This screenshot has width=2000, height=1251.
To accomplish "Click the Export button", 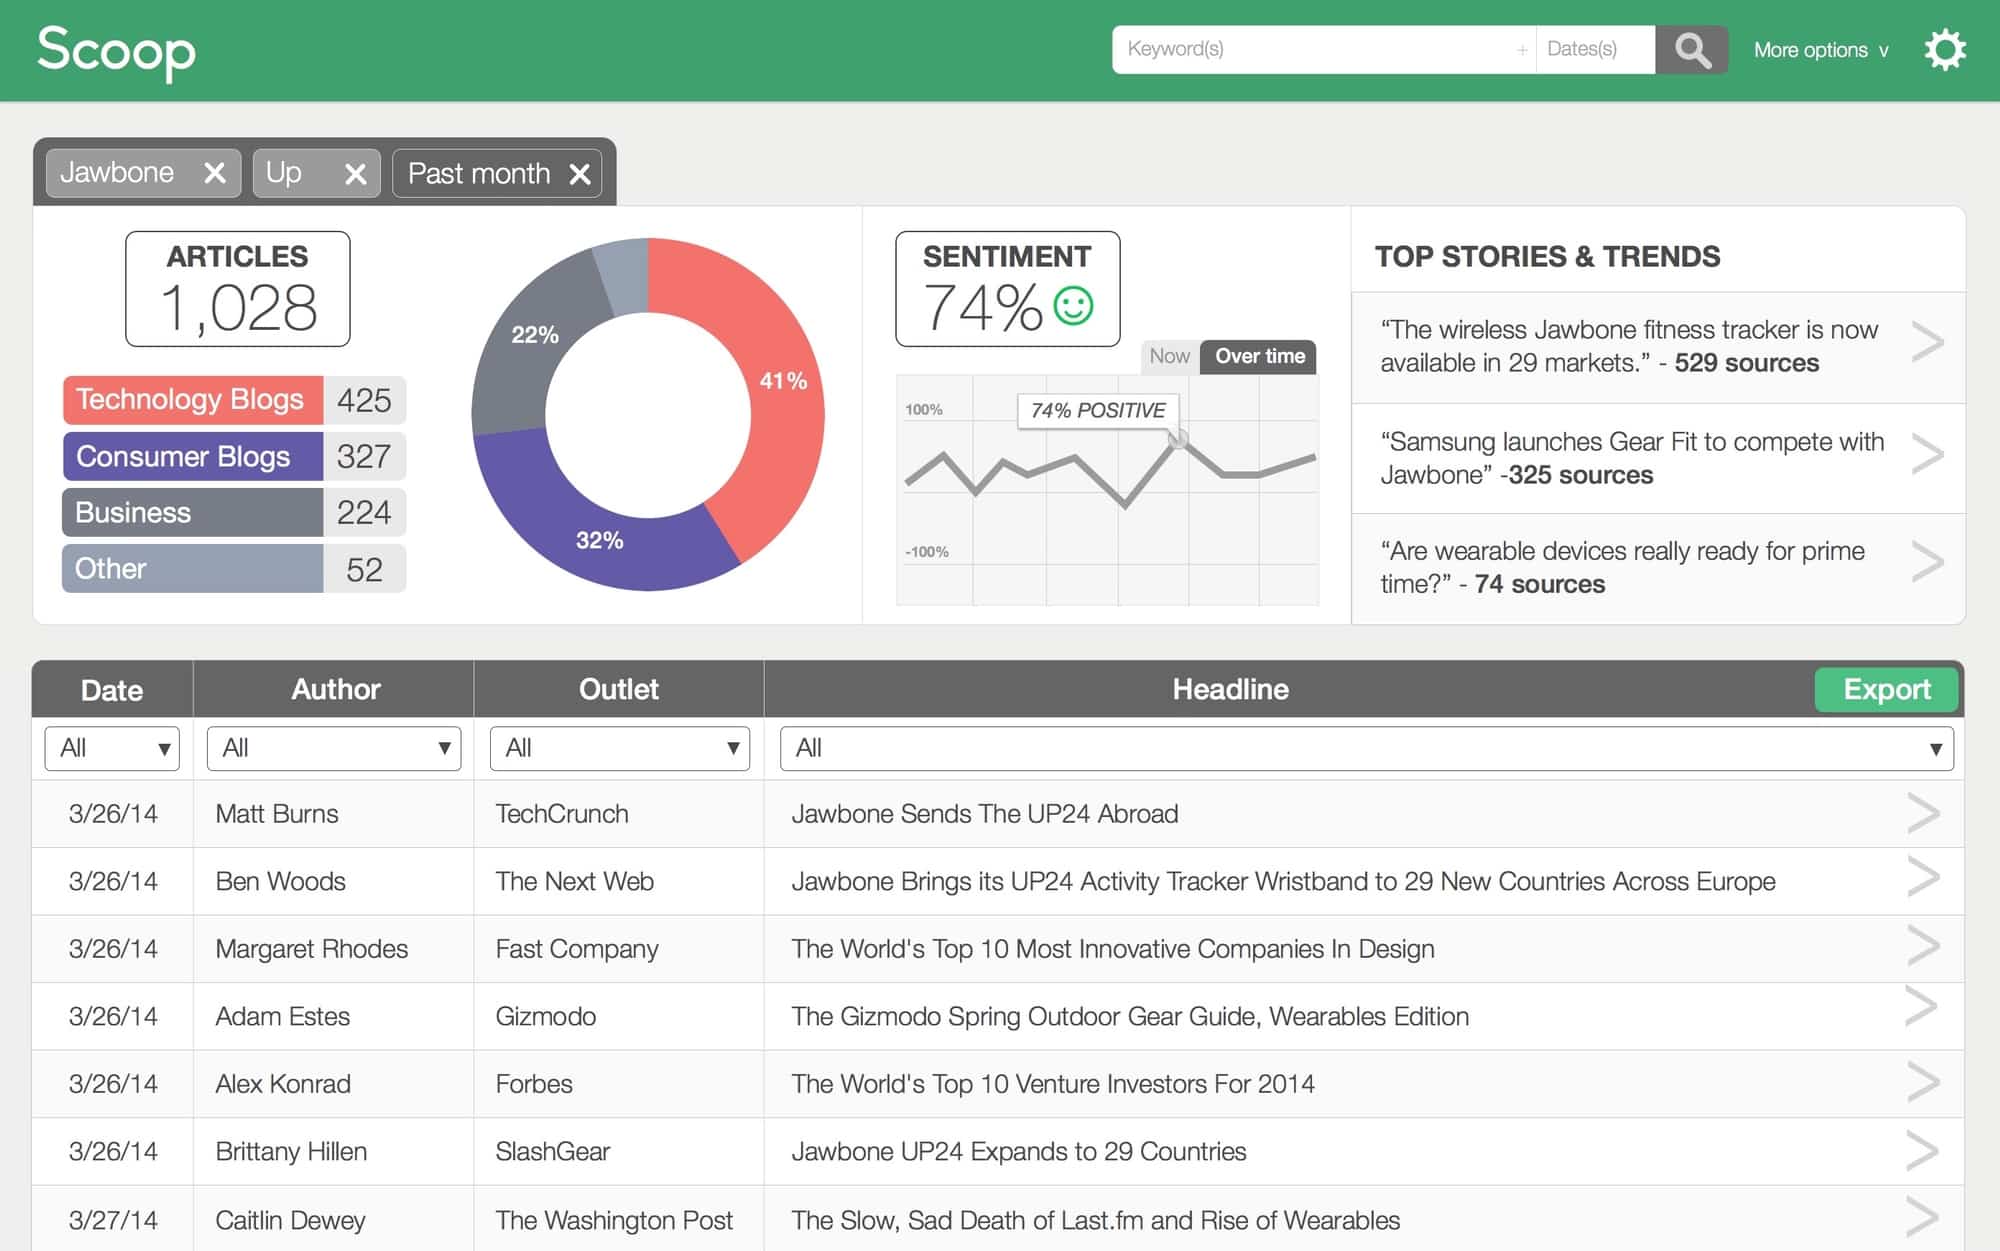I will click(1886, 689).
